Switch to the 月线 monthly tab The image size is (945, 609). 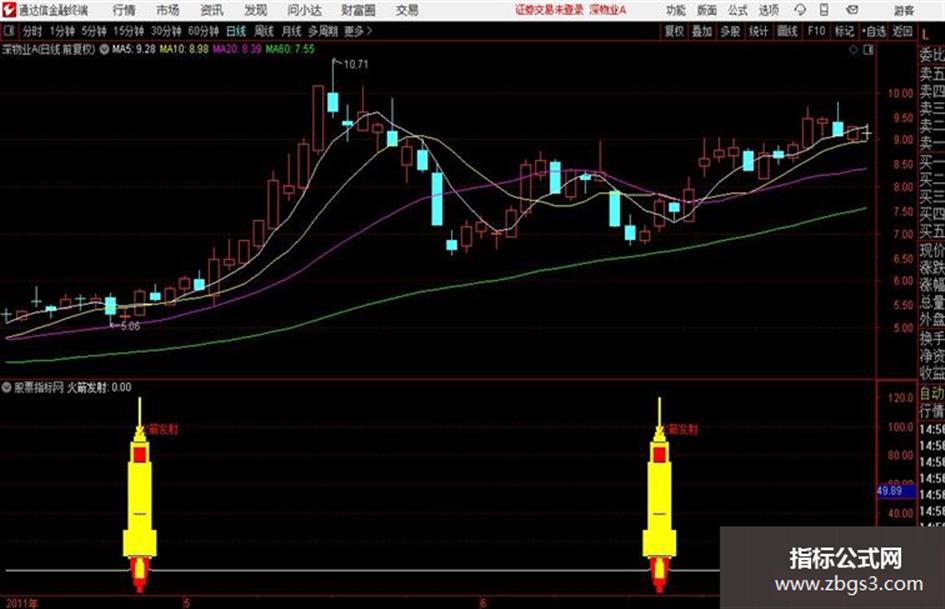[291, 31]
